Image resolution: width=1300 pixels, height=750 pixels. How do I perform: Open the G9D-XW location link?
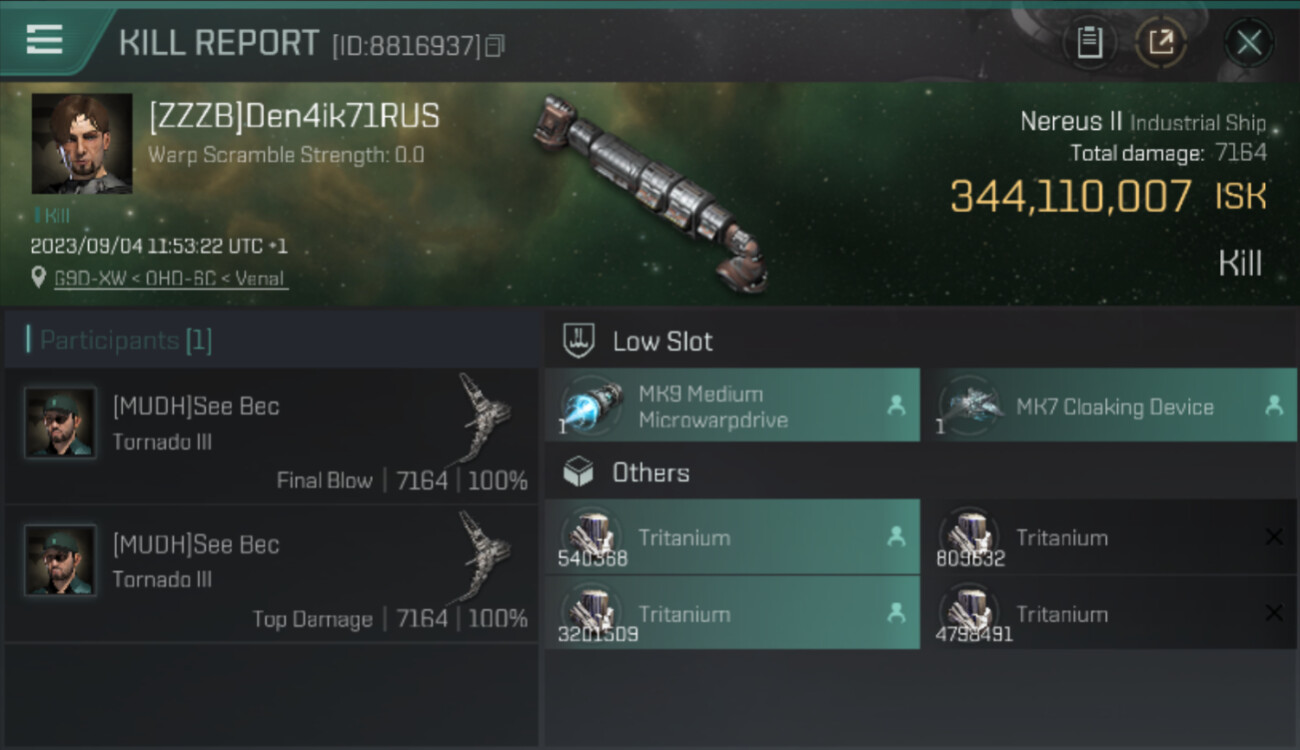click(170, 278)
